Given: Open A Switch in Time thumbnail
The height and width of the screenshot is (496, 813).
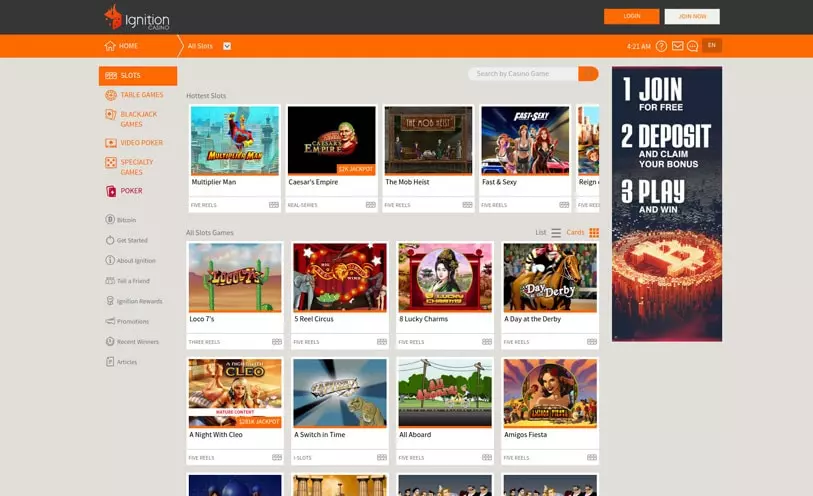Looking at the screenshot, I should (x=340, y=393).
